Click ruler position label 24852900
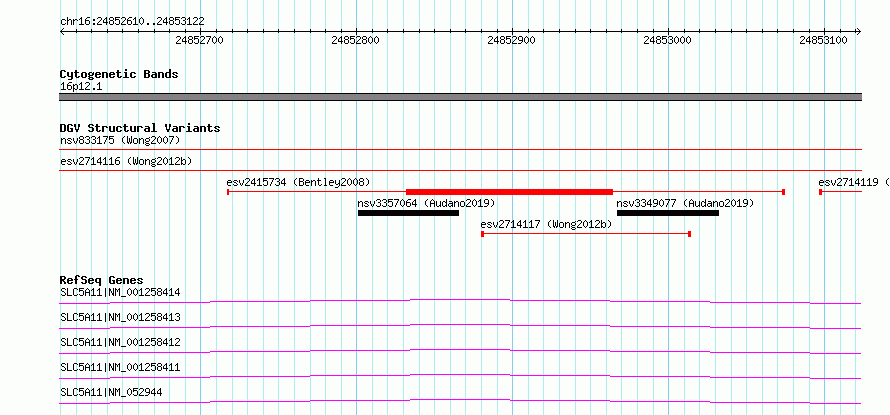Viewport: 890px width, 415px height. point(511,40)
